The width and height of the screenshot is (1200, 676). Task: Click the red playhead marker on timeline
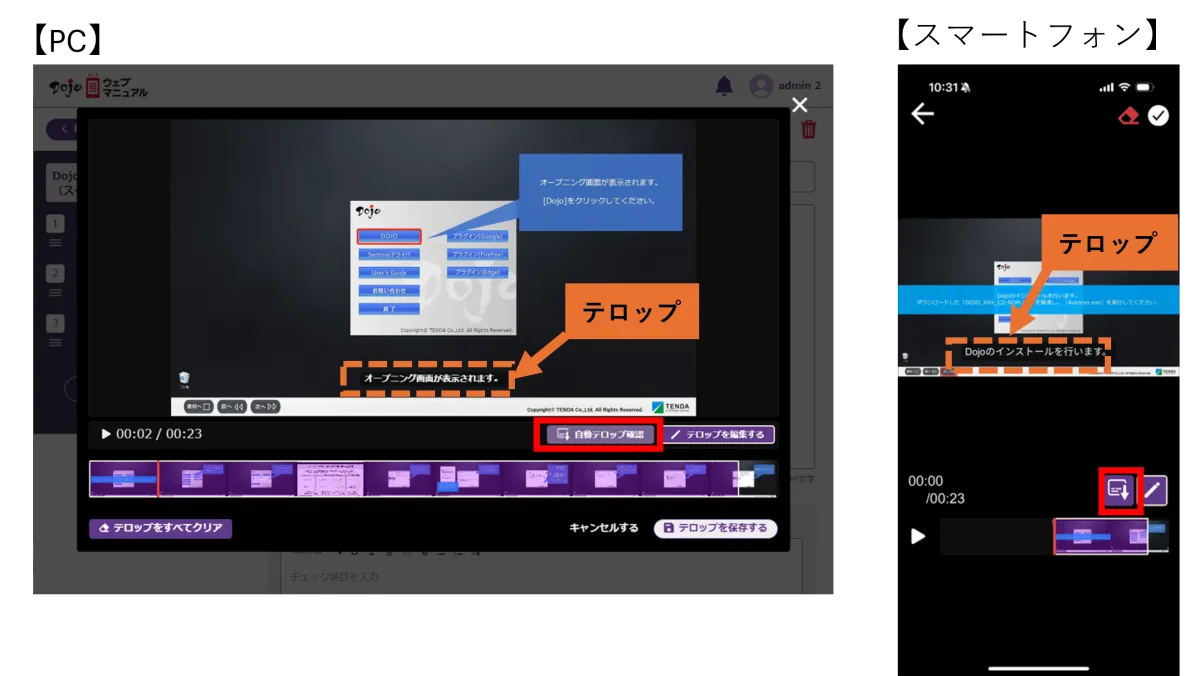point(158,479)
